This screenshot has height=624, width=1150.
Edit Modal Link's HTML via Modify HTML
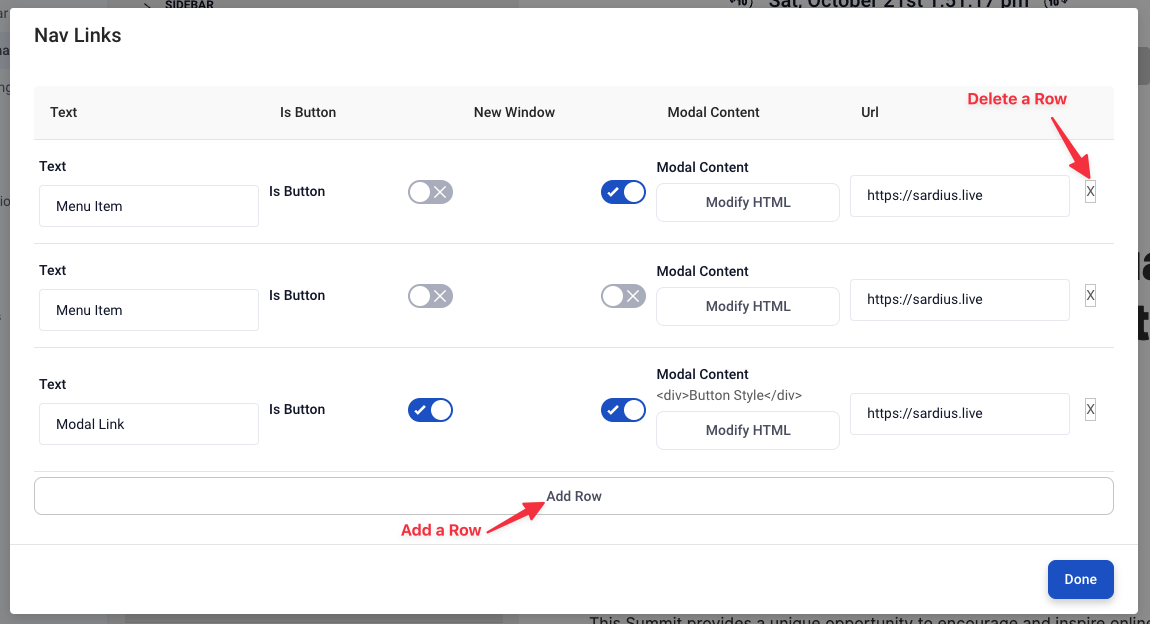coord(747,430)
